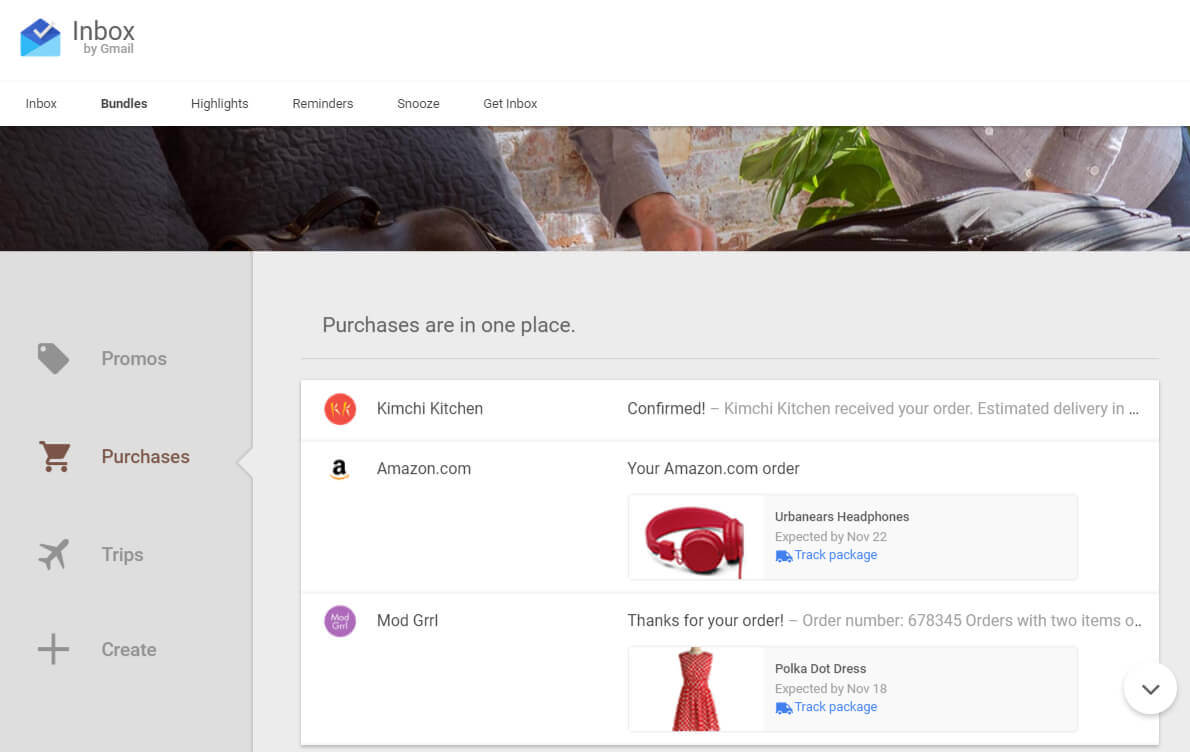Open the Snooze tab
The height and width of the screenshot is (752, 1190).
coord(418,103)
